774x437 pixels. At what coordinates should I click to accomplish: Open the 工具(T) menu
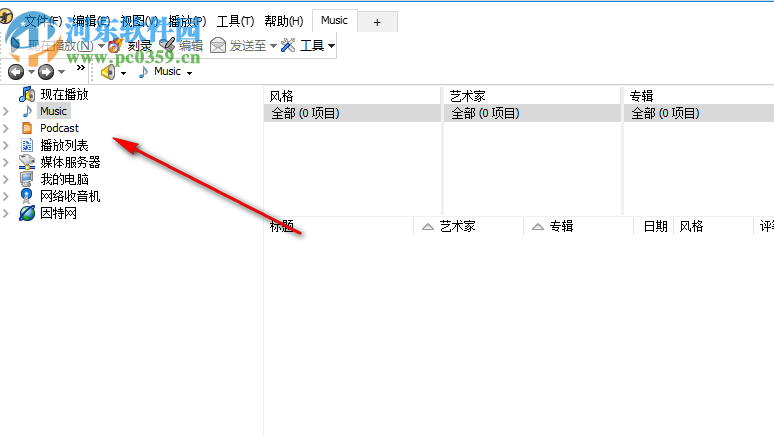[x=235, y=21]
